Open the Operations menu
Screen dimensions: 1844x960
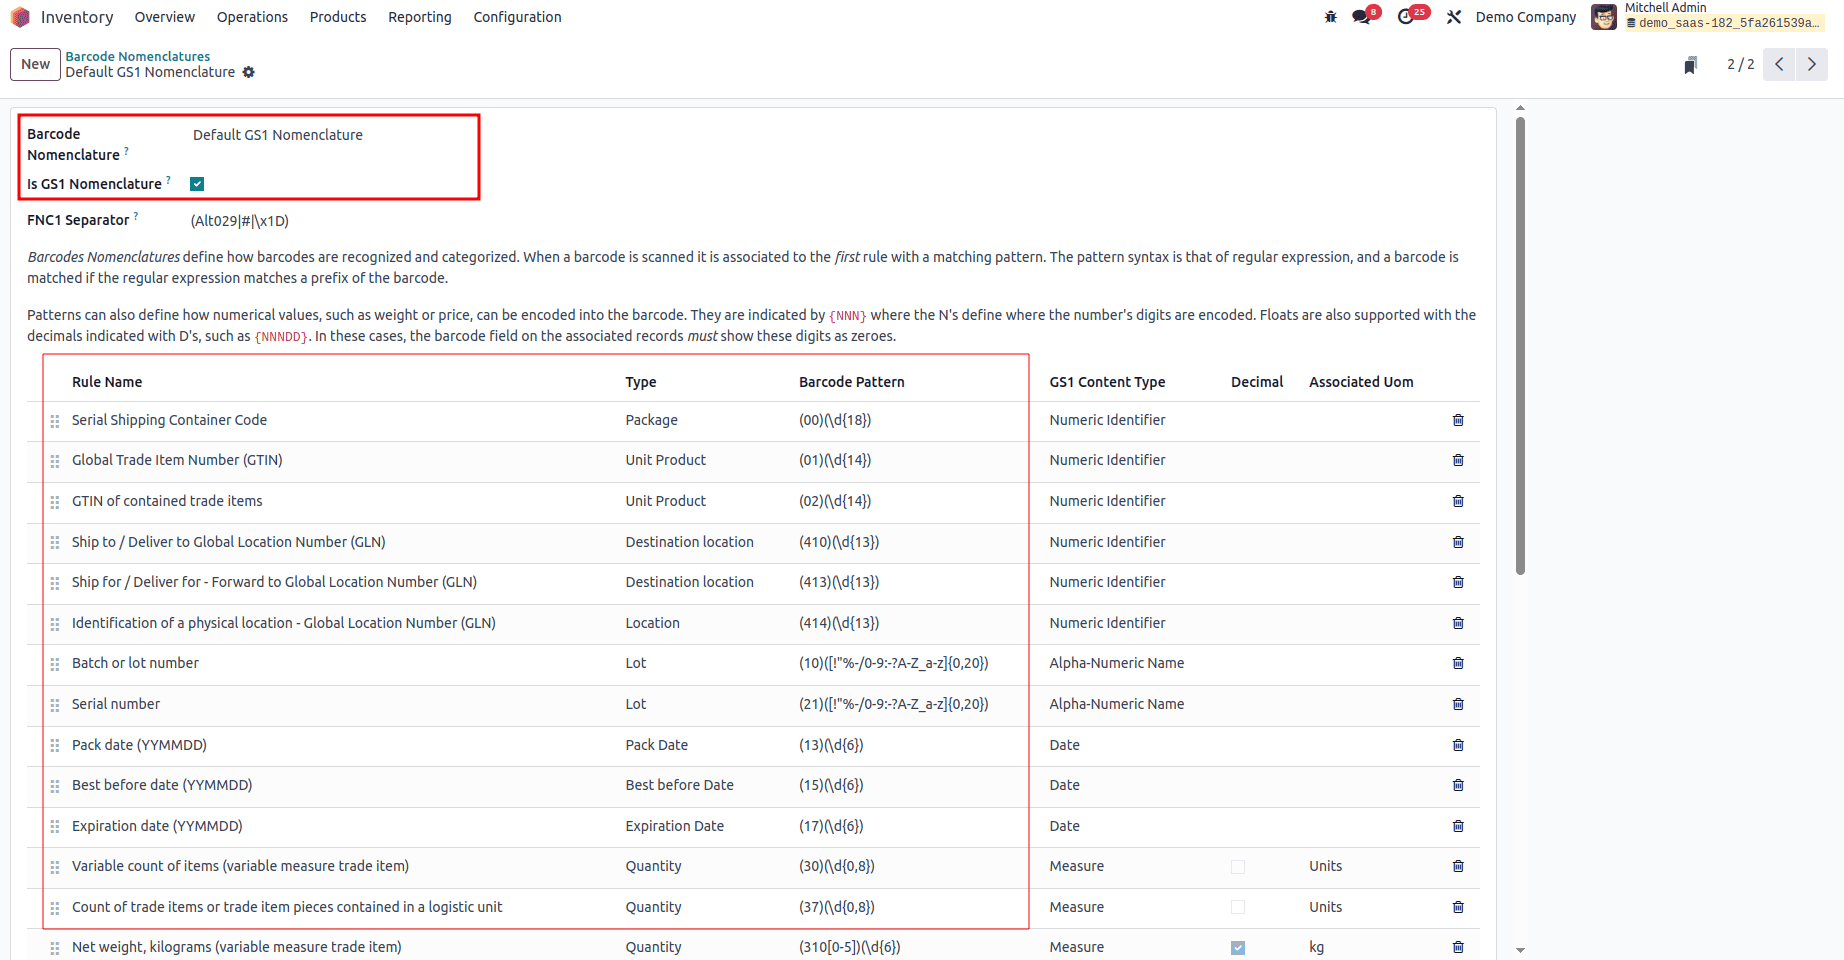(252, 17)
